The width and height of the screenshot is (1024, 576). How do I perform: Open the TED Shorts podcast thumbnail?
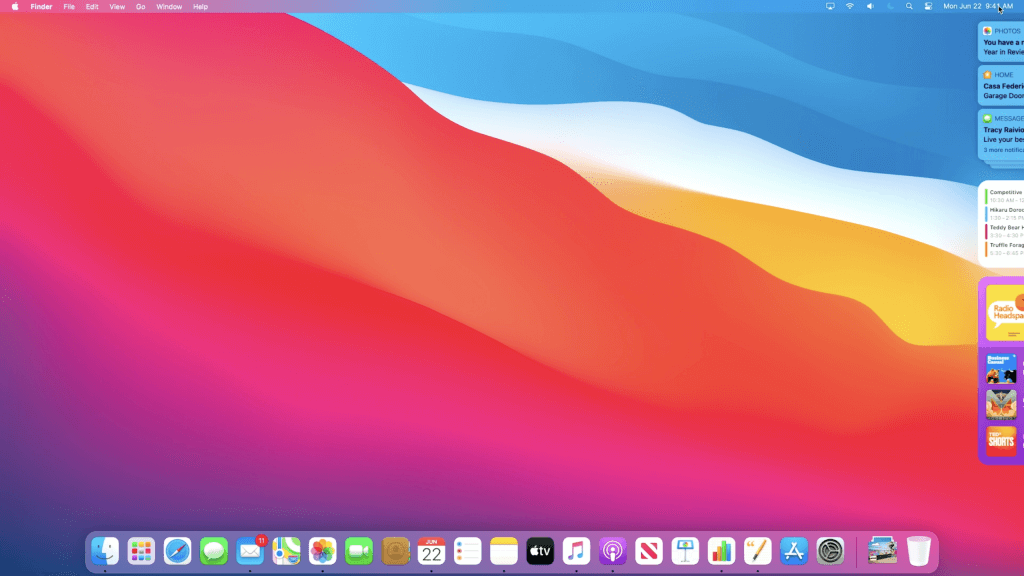[x=1001, y=440]
